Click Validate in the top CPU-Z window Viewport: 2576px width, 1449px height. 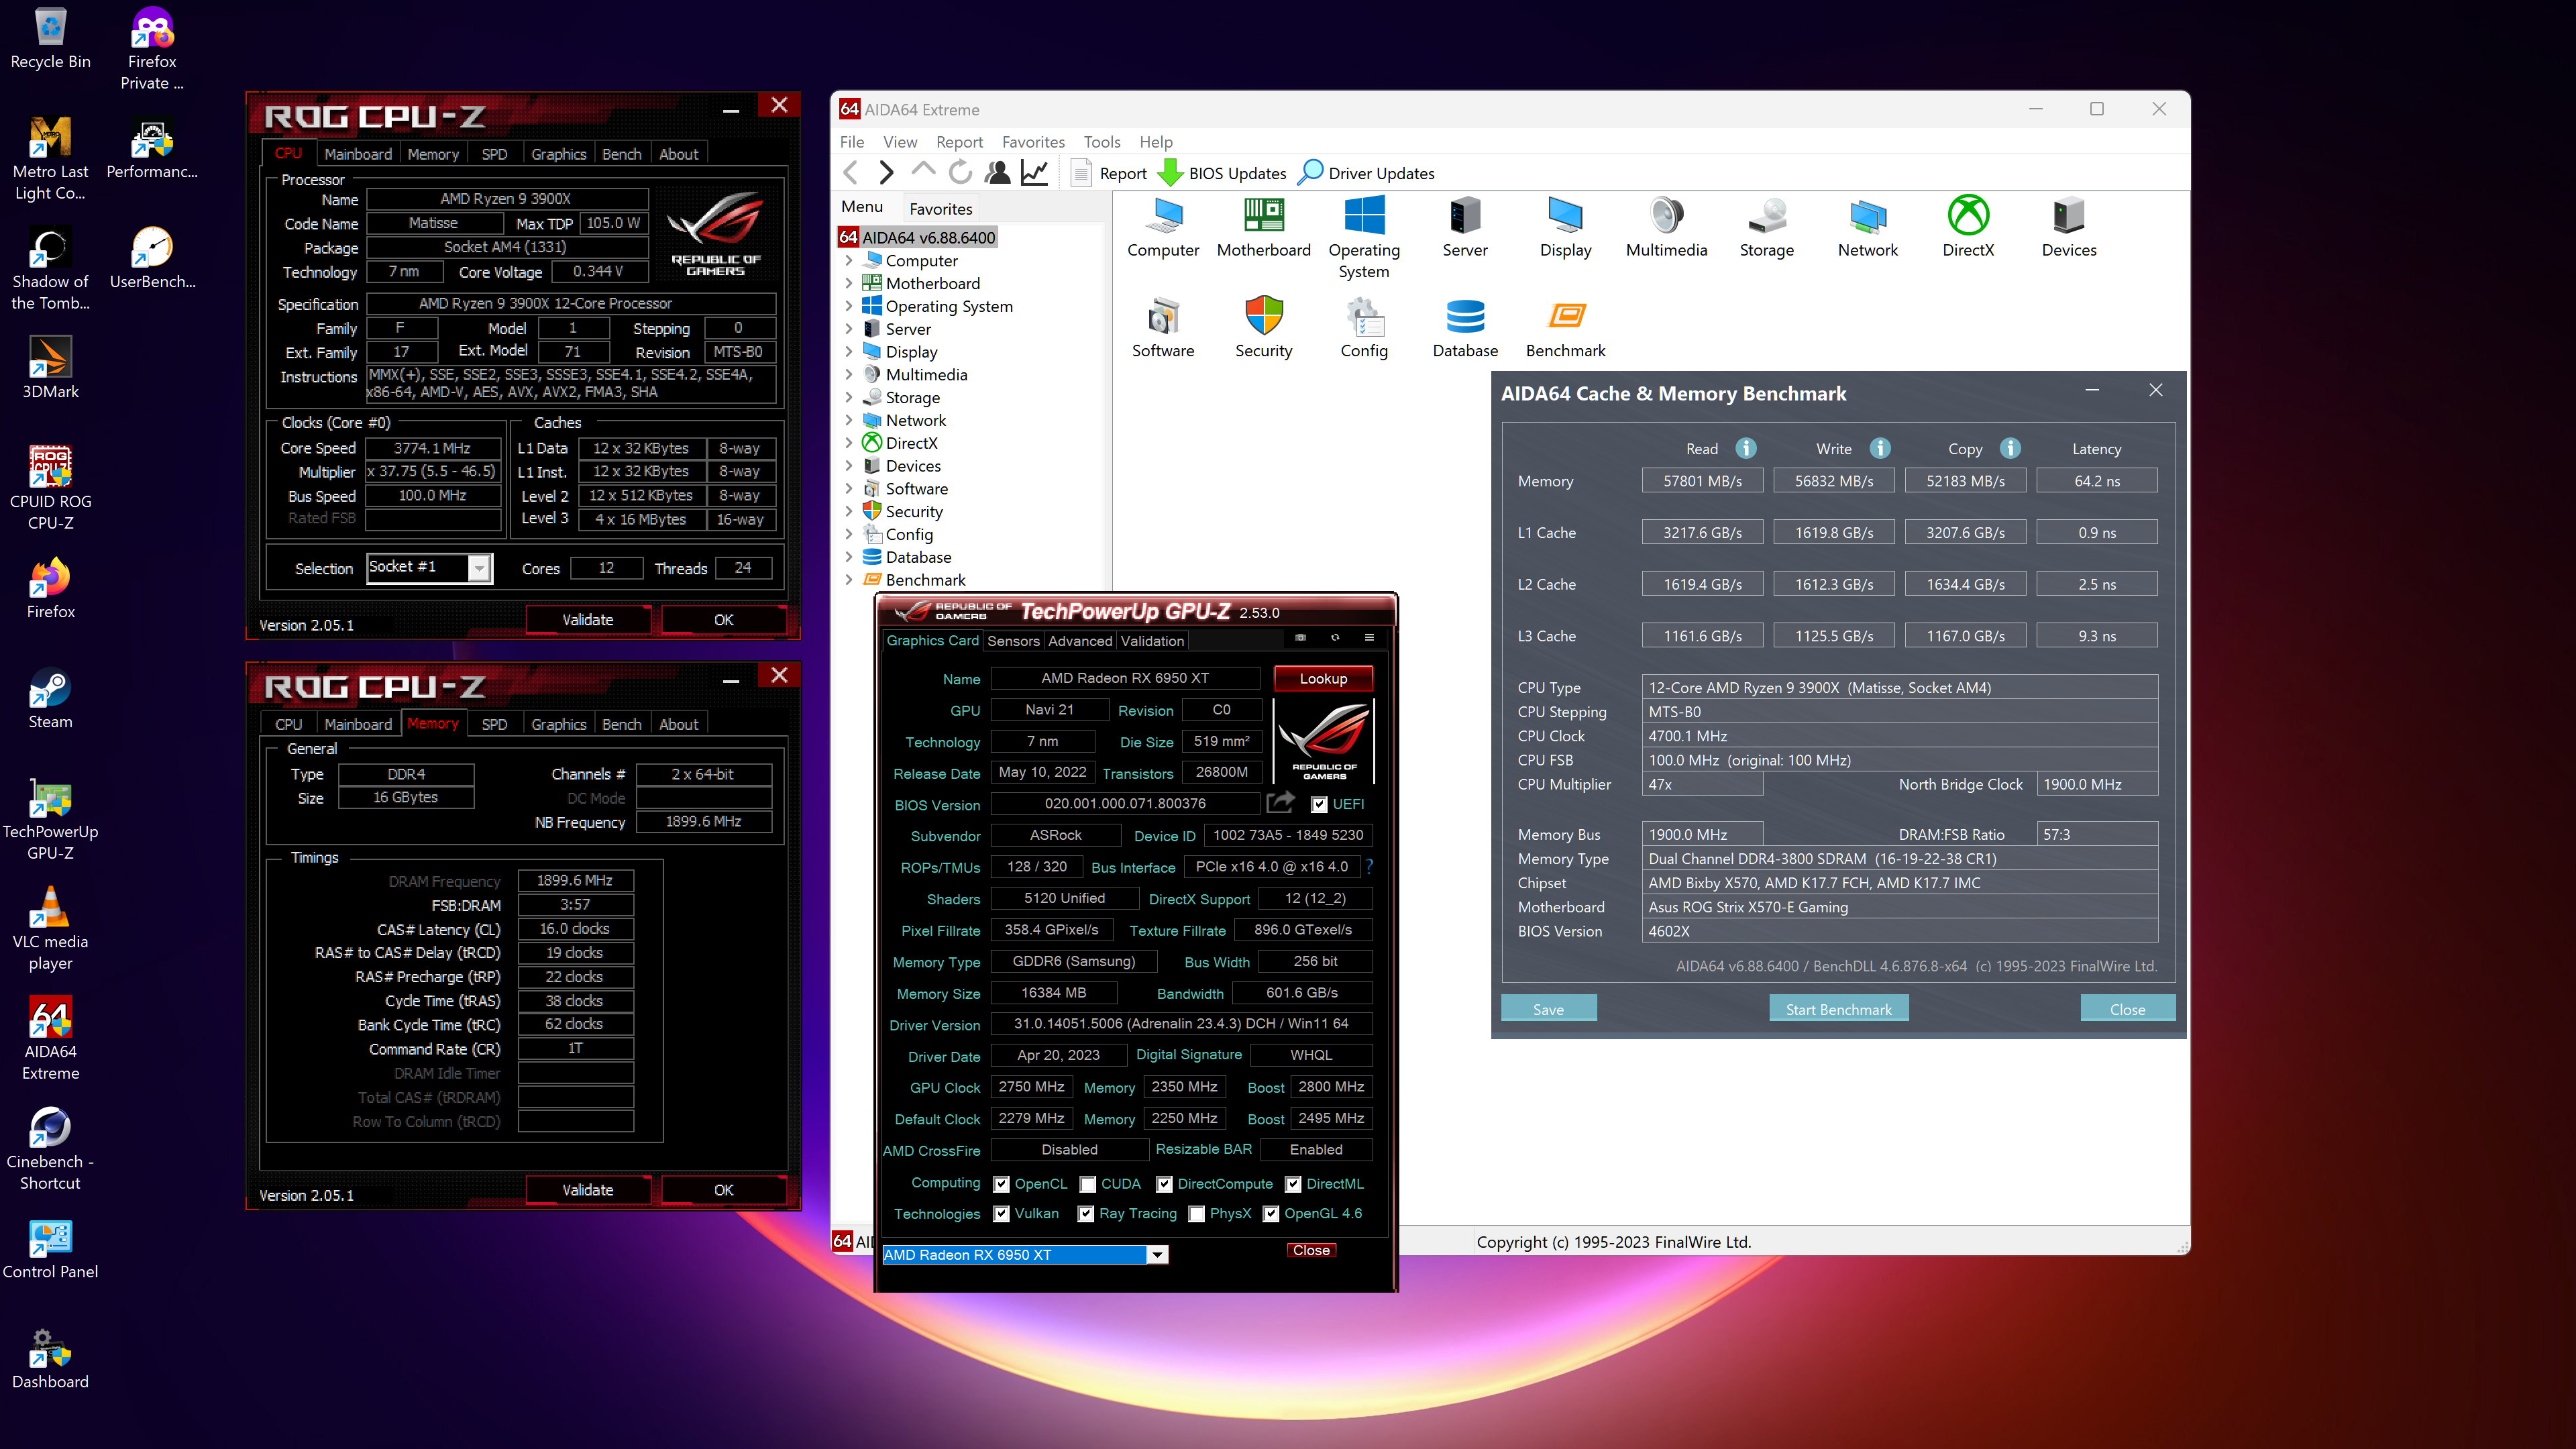pos(588,620)
